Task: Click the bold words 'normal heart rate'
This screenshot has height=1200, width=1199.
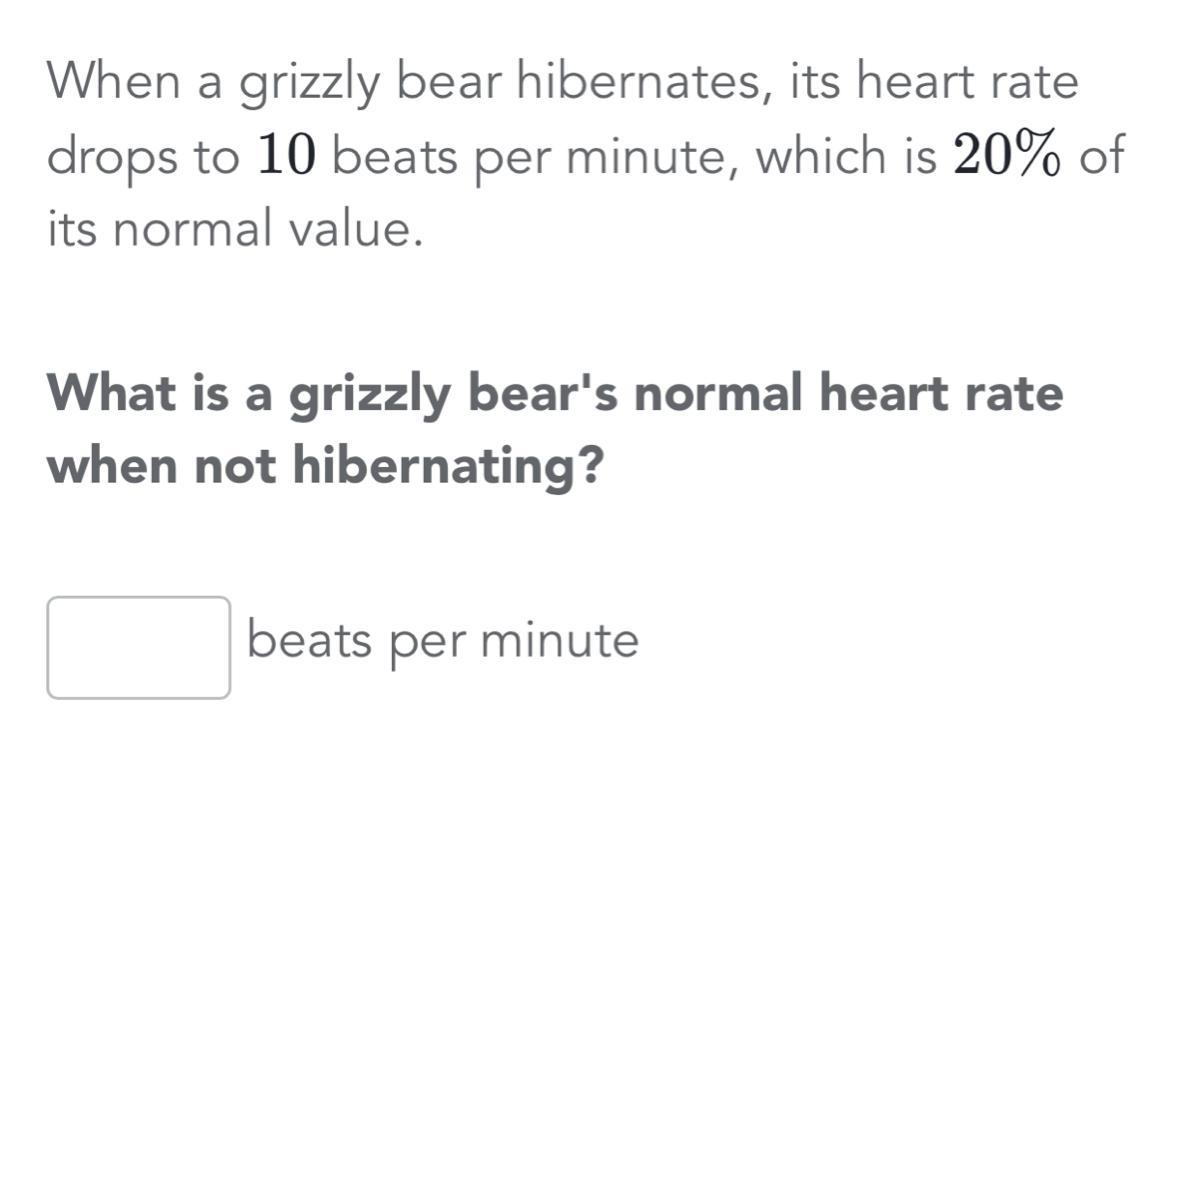Action: tap(849, 393)
